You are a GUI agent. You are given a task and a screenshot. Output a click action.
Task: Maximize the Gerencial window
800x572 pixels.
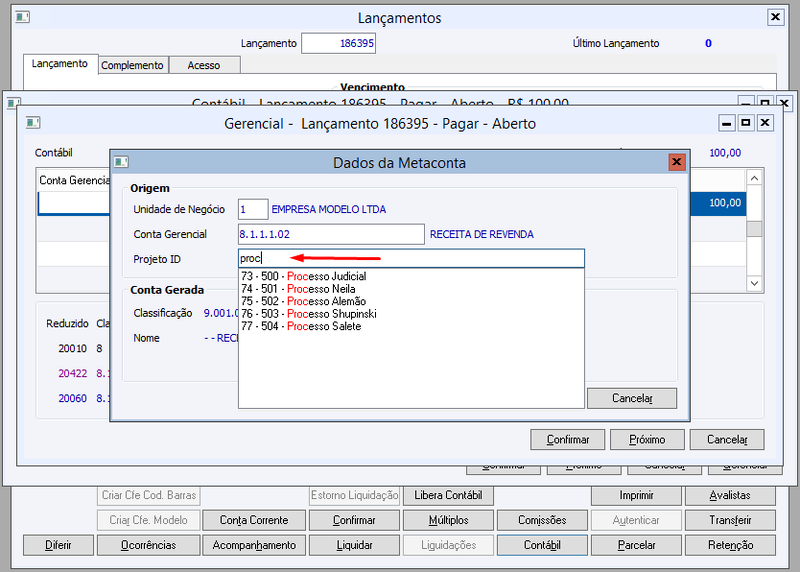click(x=746, y=123)
